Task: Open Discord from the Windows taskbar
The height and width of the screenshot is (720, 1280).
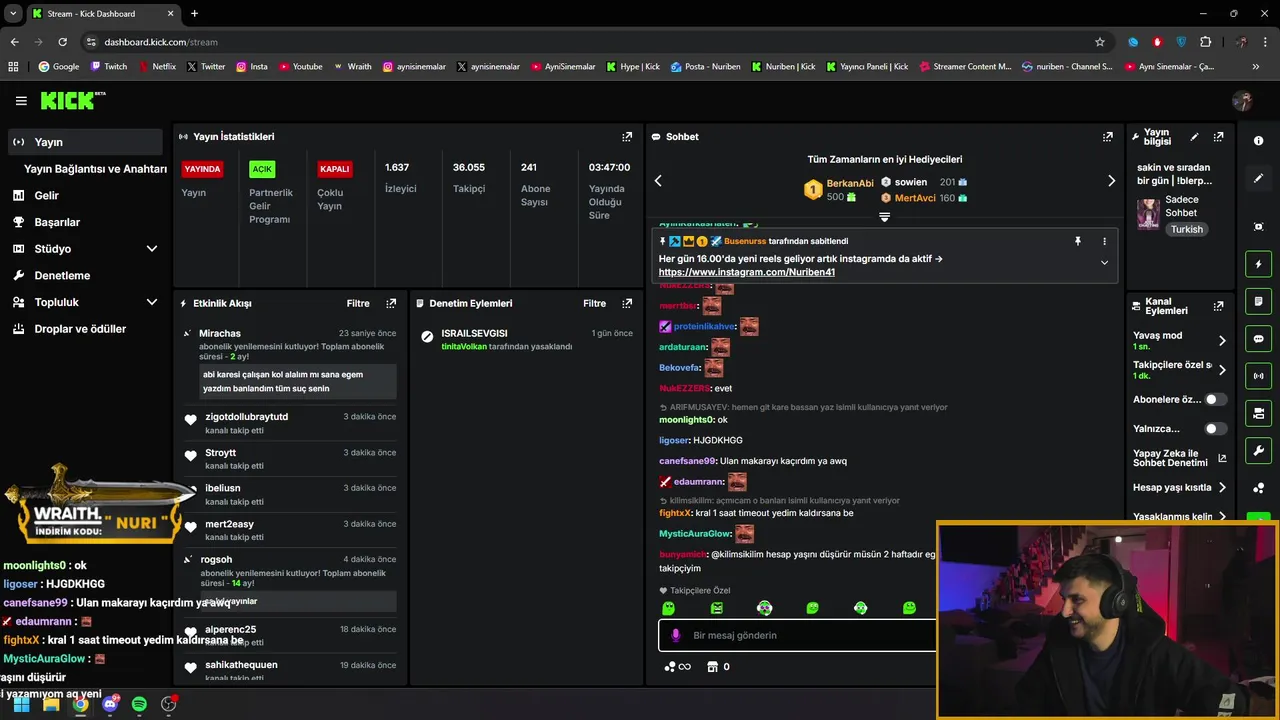Action: pos(110,704)
